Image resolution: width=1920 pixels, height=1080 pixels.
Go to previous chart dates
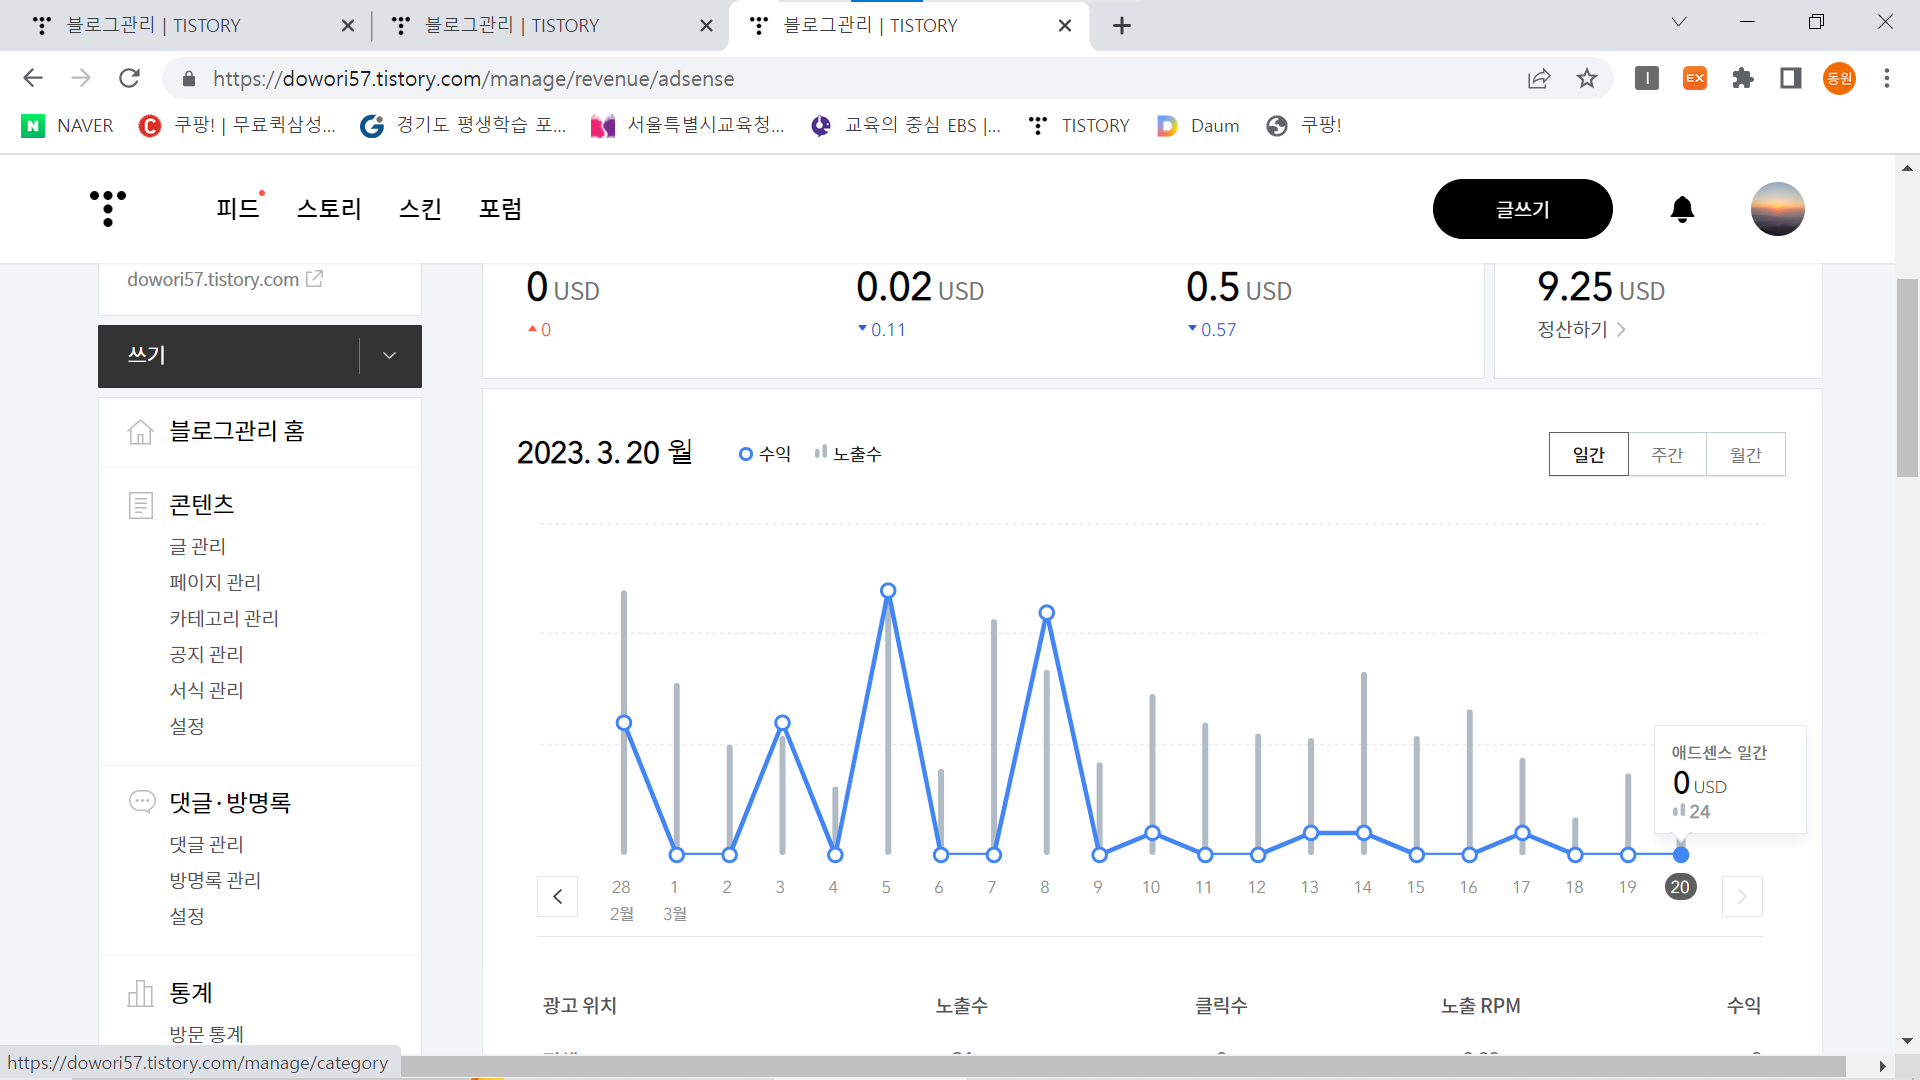pos(558,896)
